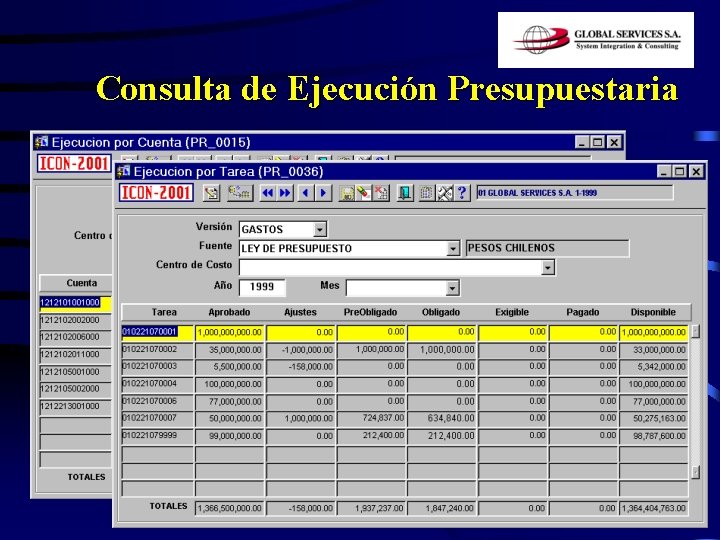720x540 pixels.
Task: Click PreObligado value 724,837.00
Action: tap(371, 419)
